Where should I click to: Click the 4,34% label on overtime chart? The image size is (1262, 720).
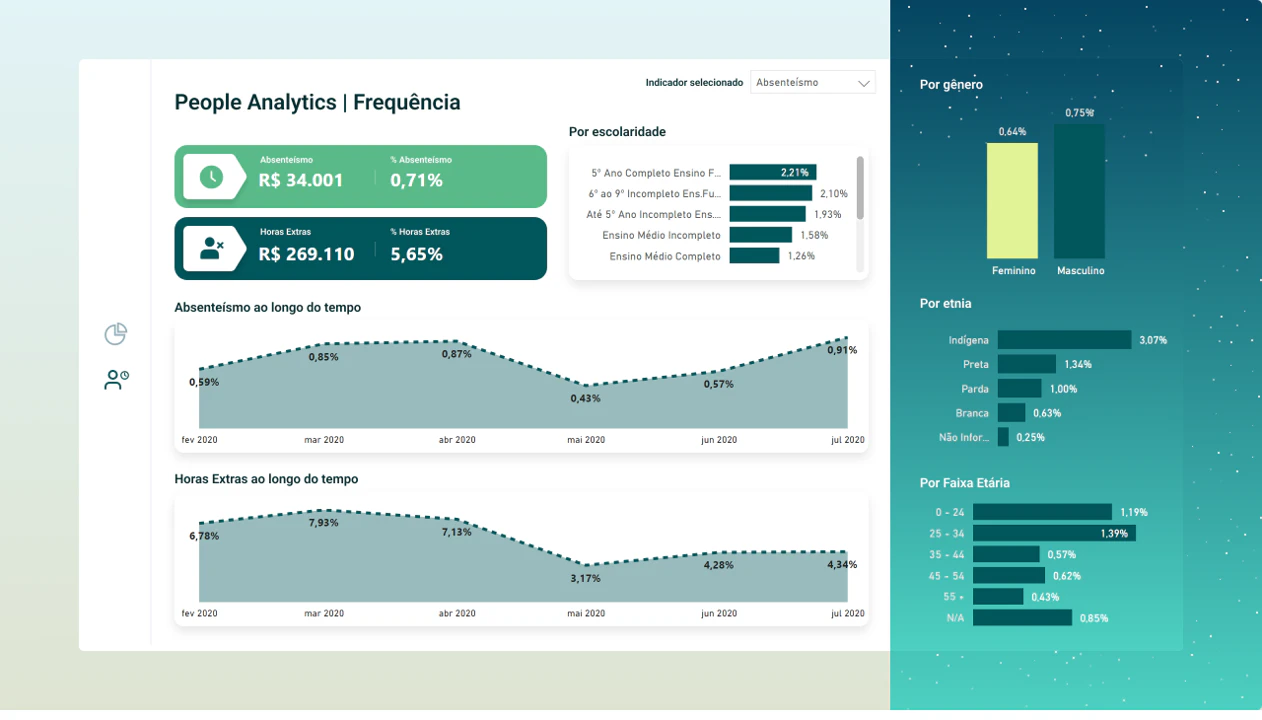tap(842, 565)
